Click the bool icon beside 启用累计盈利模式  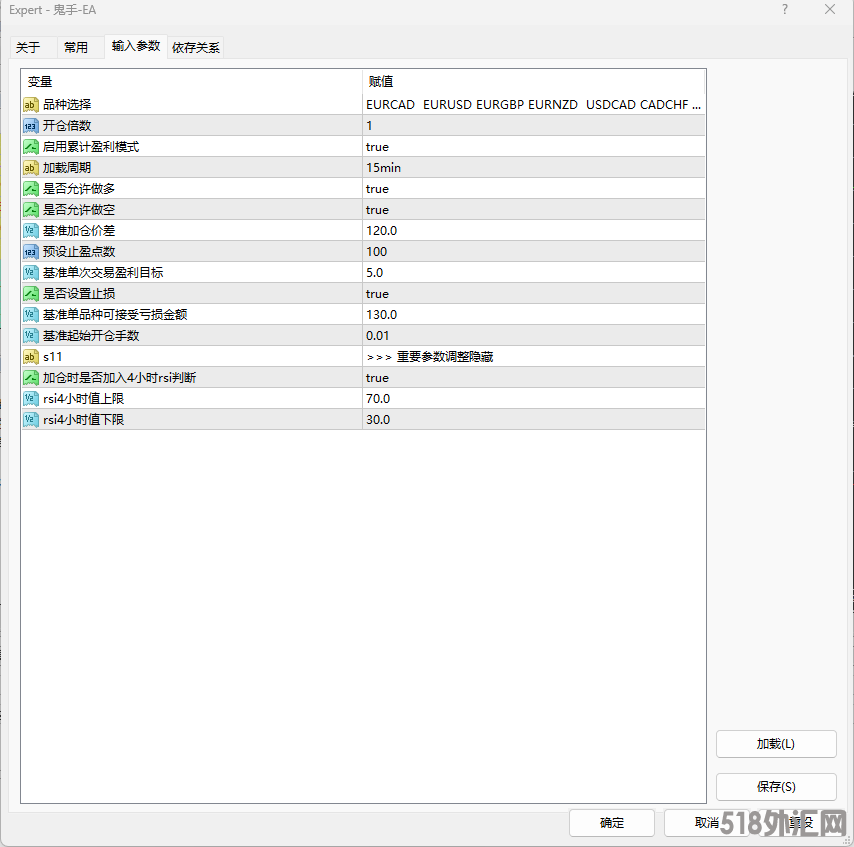pos(30,147)
